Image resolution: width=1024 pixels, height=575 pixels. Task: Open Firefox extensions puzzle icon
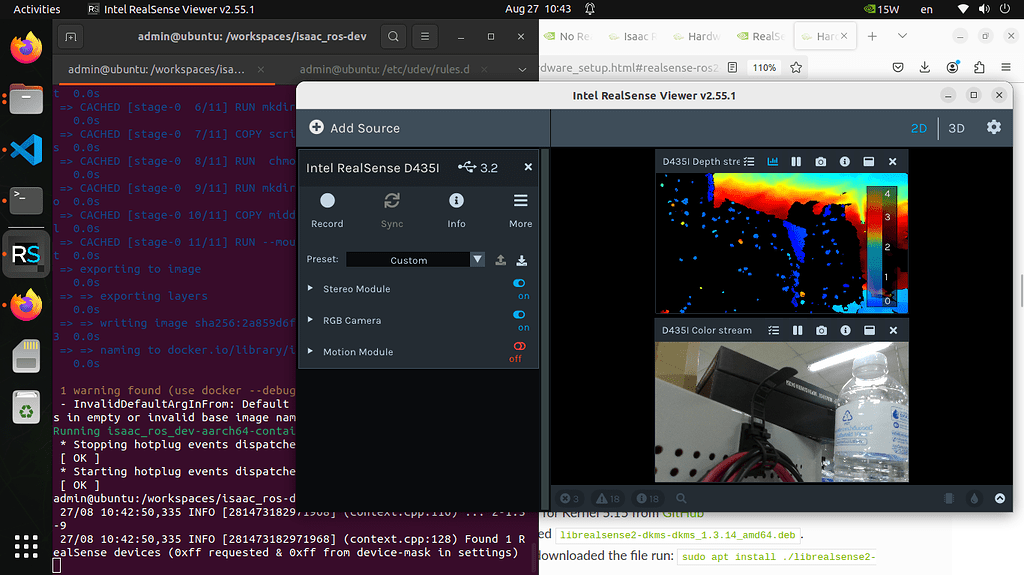point(979,67)
